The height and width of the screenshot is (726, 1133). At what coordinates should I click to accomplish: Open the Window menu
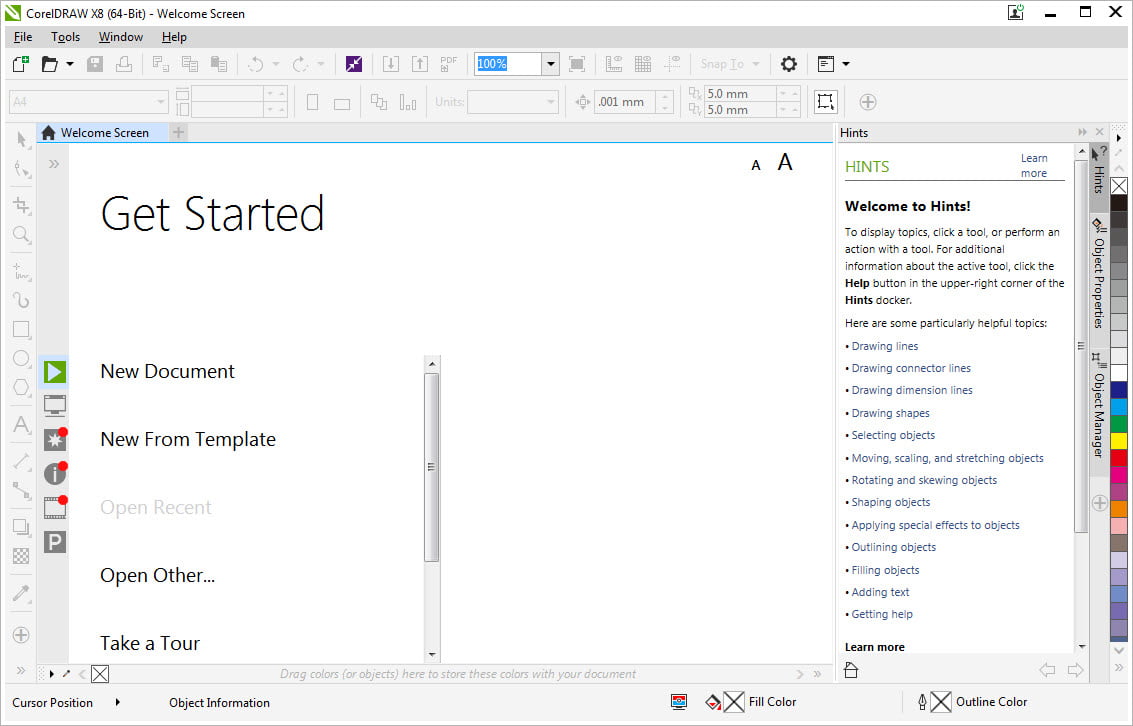[x=121, y=37]
